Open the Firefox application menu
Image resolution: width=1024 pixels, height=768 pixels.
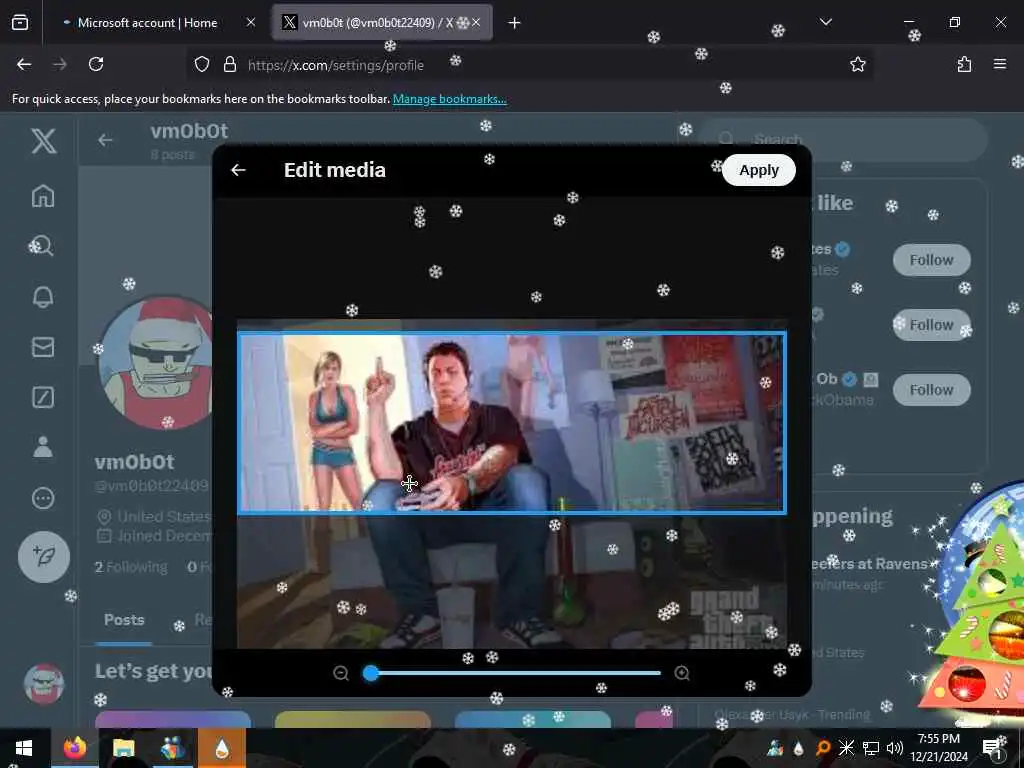[1000, 64]
